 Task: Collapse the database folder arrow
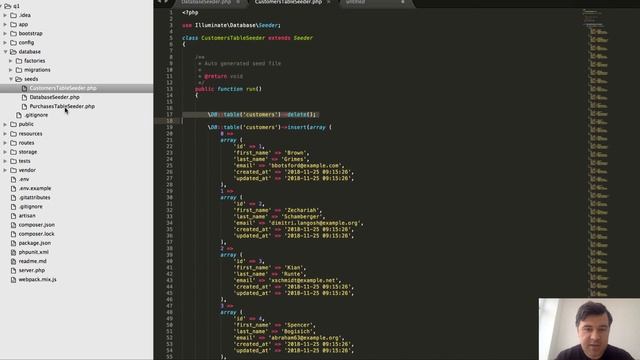tap(5, 52)
